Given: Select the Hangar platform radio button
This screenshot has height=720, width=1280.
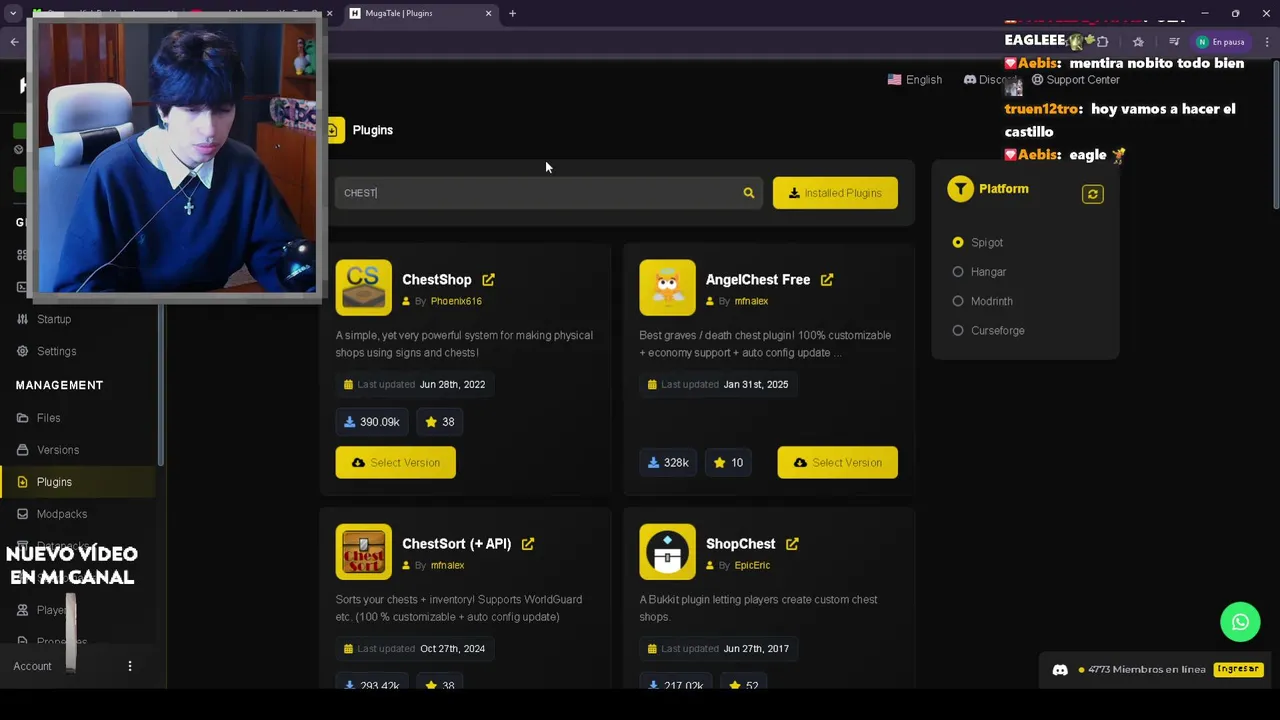Looking at the screenshot, I should pyautogui.click(x=958, y=272).
